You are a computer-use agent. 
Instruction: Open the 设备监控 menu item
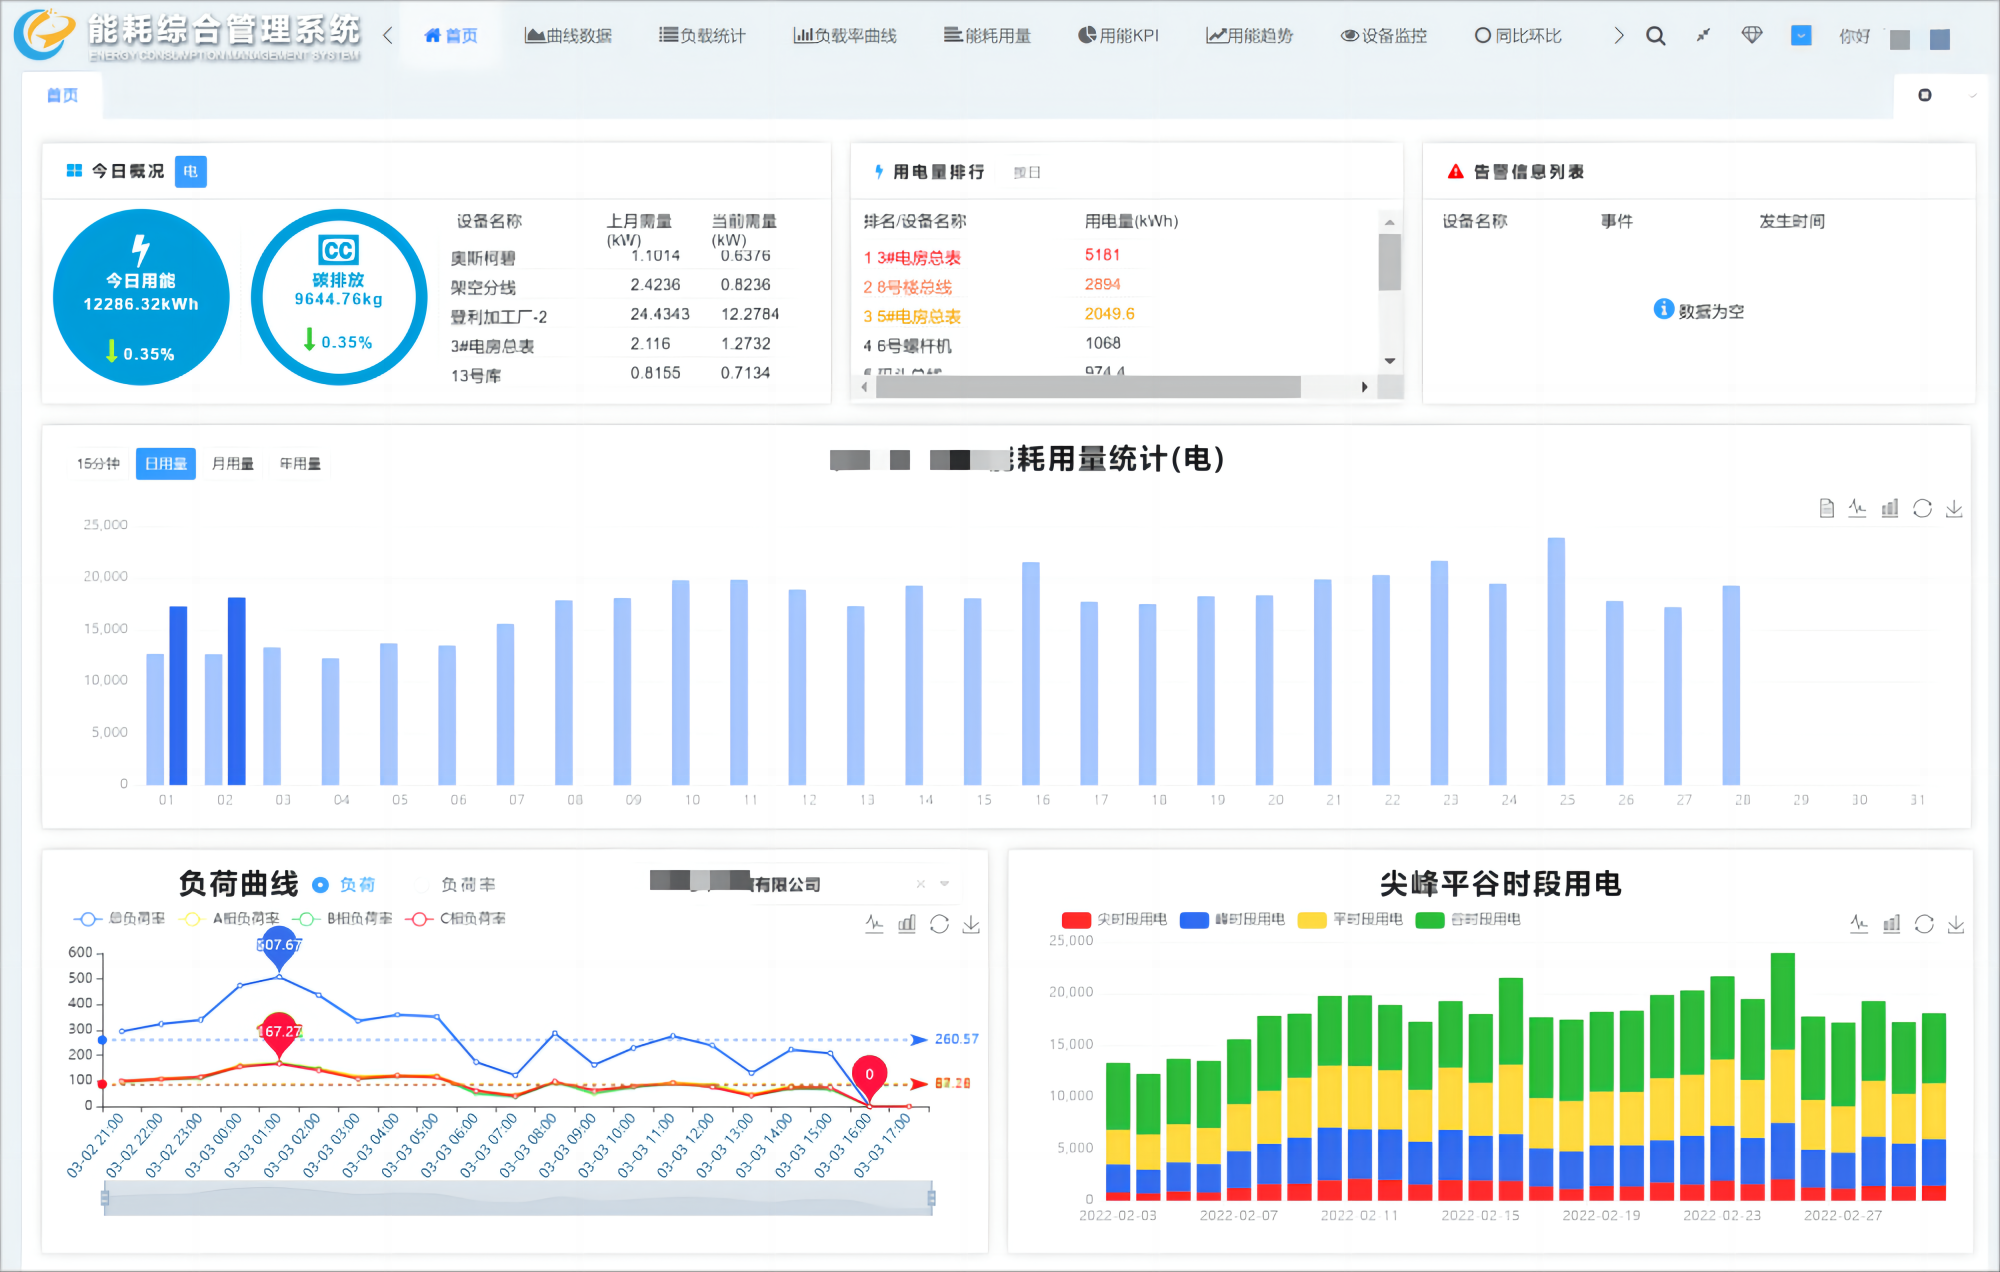(1384, 36)
